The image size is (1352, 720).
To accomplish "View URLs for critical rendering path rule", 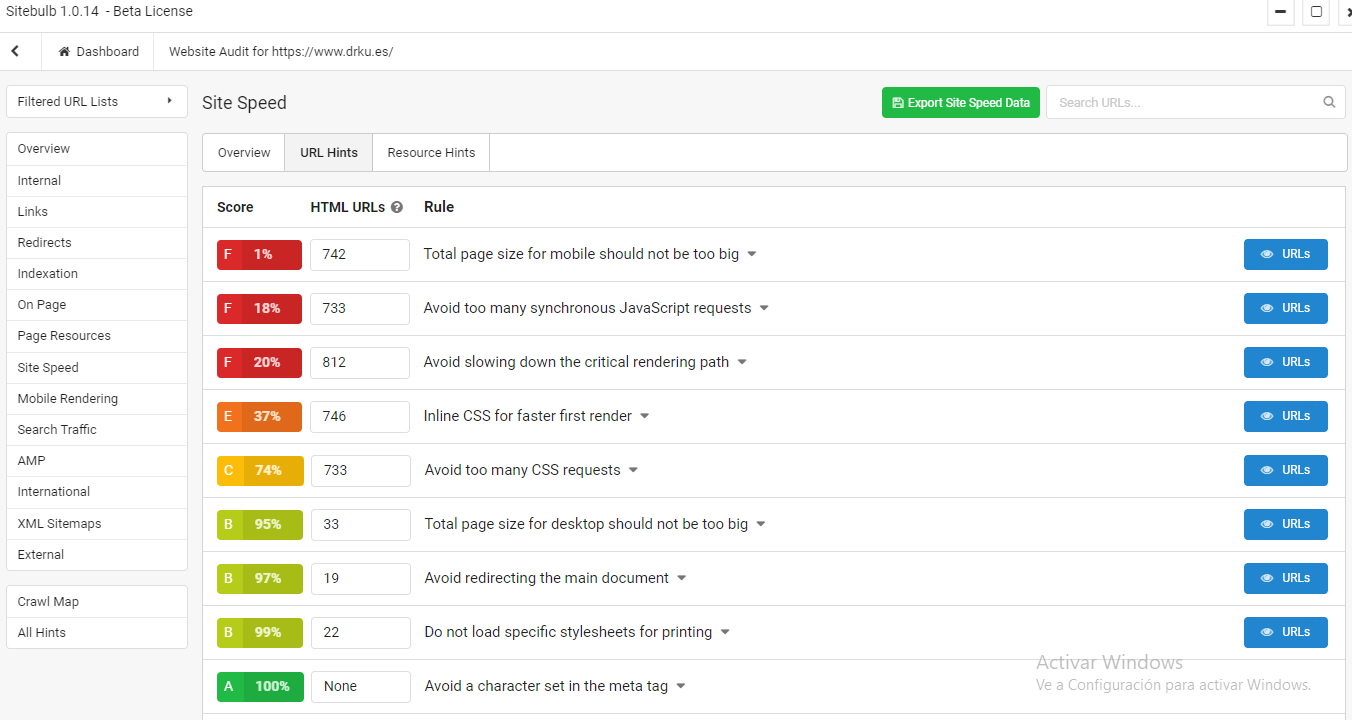I will coord(1285,362).
